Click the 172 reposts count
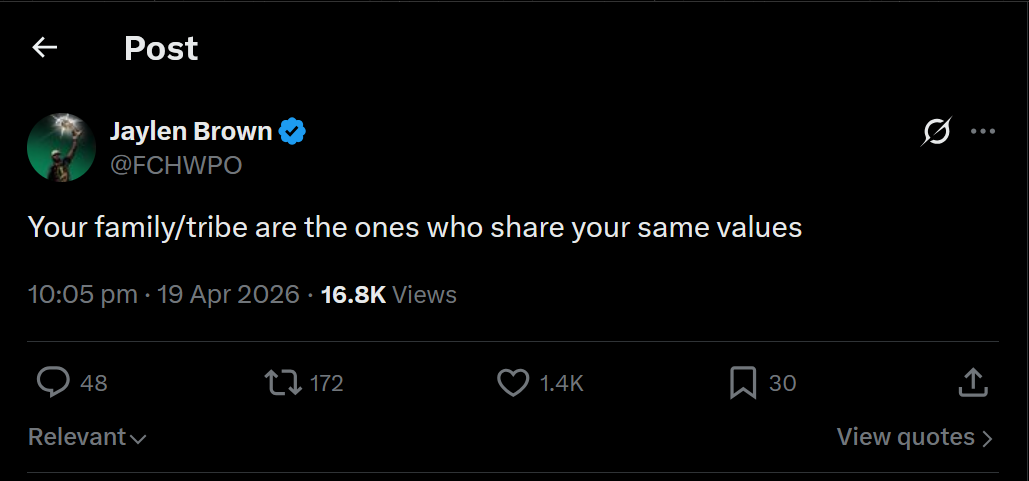The width and height of the screenshot is (1029, 481). tap(326, 383)
